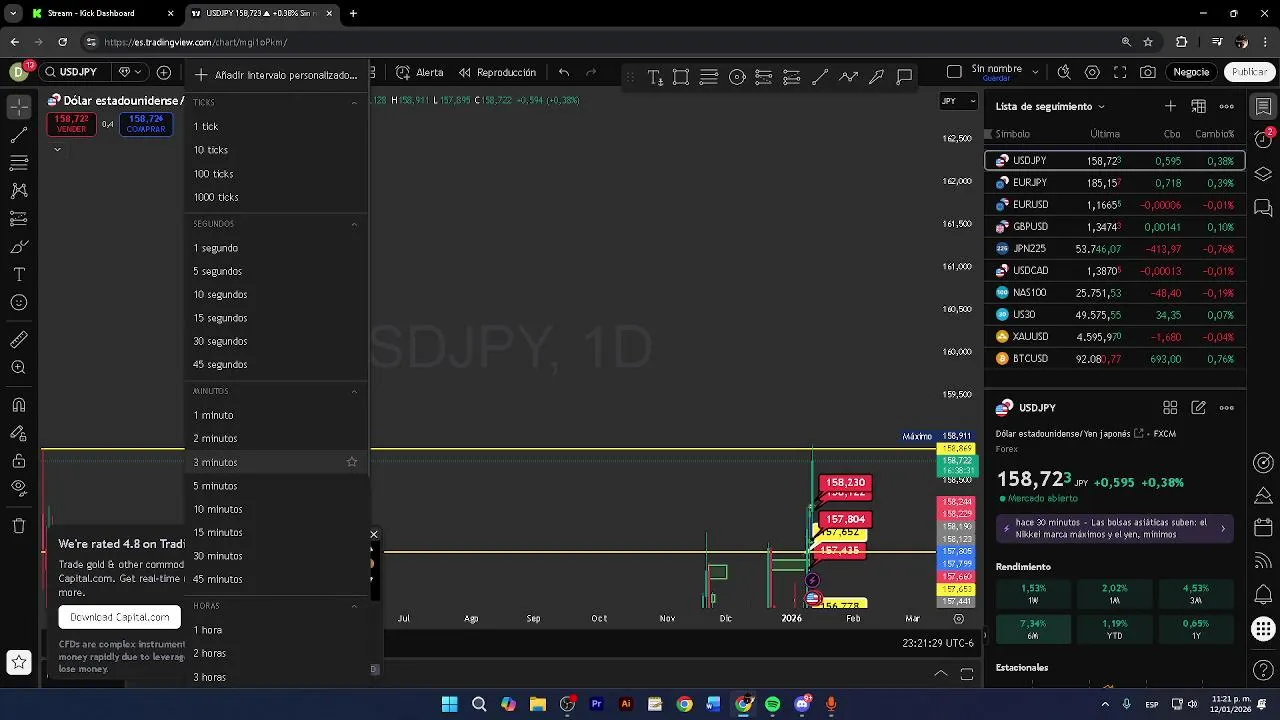Open the Nikkei news headline item
The image size is (1280, 720).
click(x=1115, y=529)
